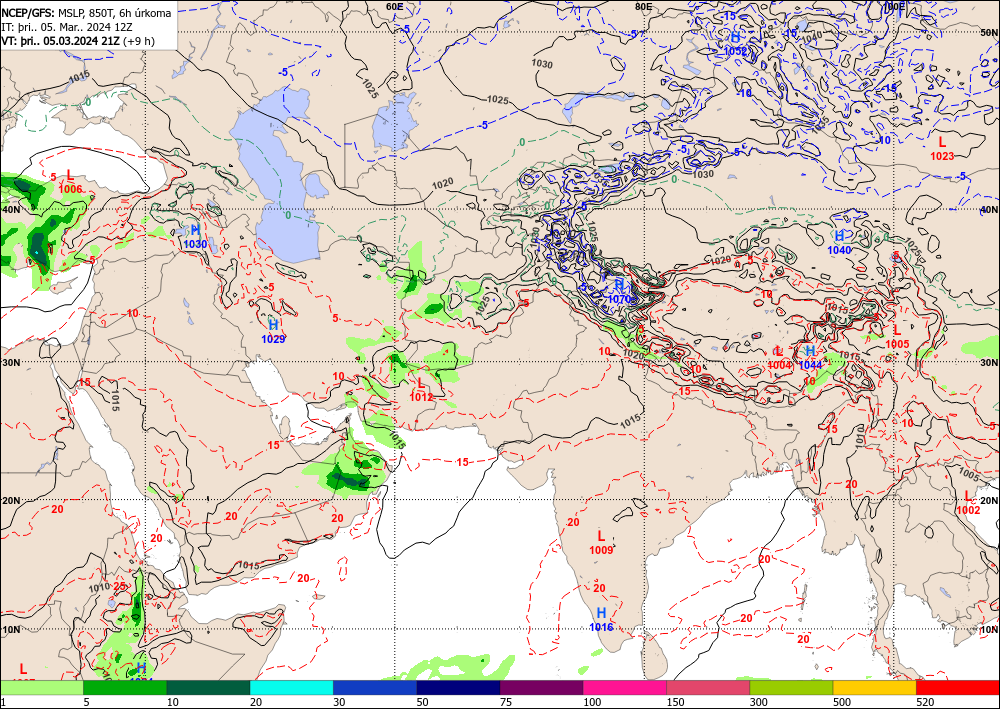The image size is (1000, 709).
Task: Pick the navy 50–75 legend swatch
Action: 459,687
